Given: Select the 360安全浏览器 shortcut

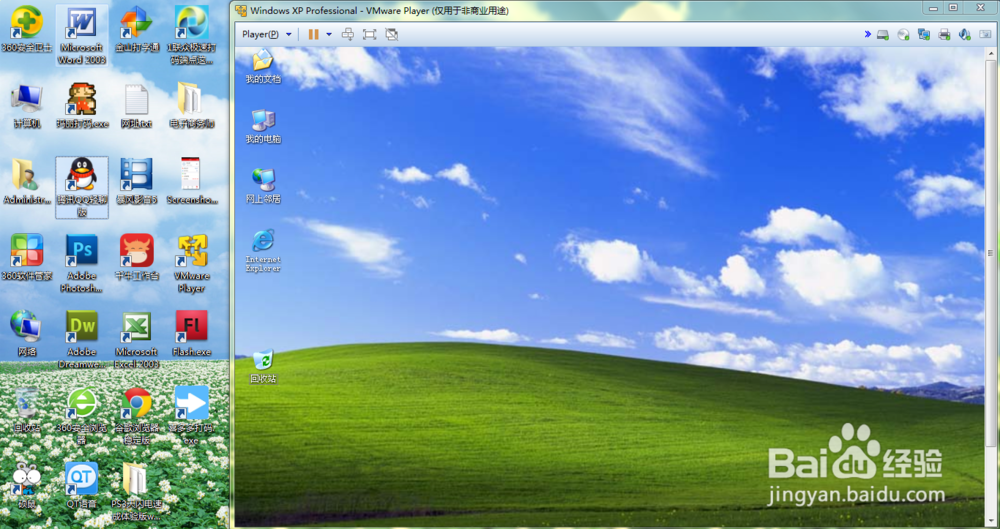Looking at the screenshot, I should 82,415.
